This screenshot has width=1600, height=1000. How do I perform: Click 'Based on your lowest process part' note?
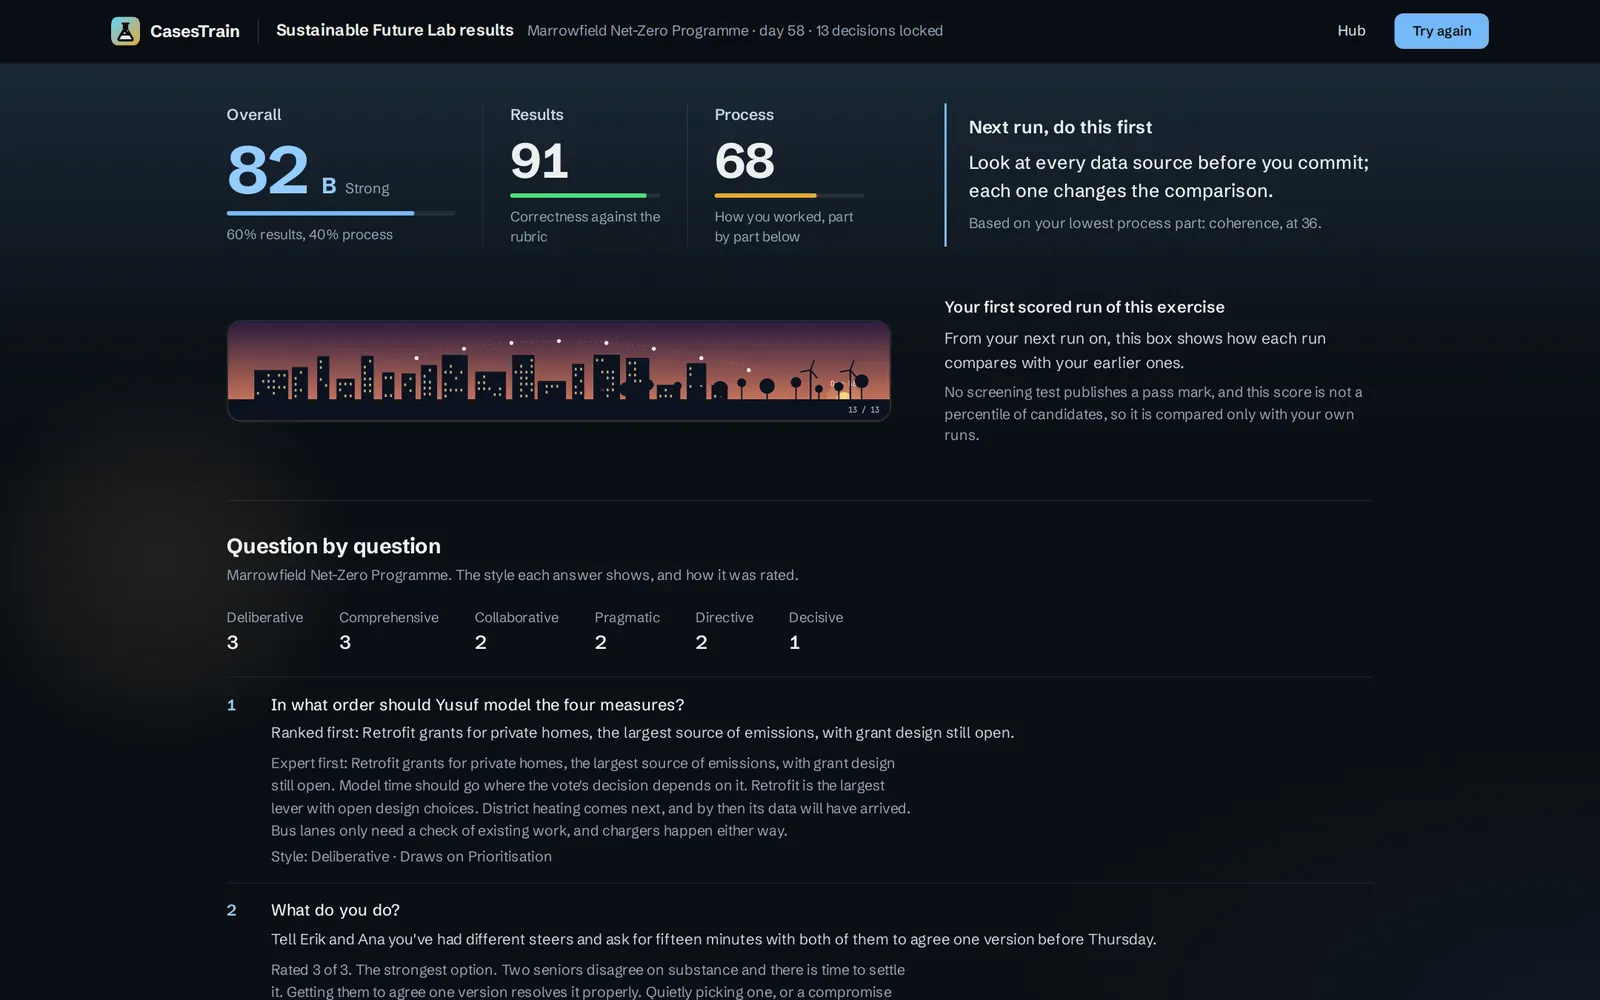[1145, 223]
